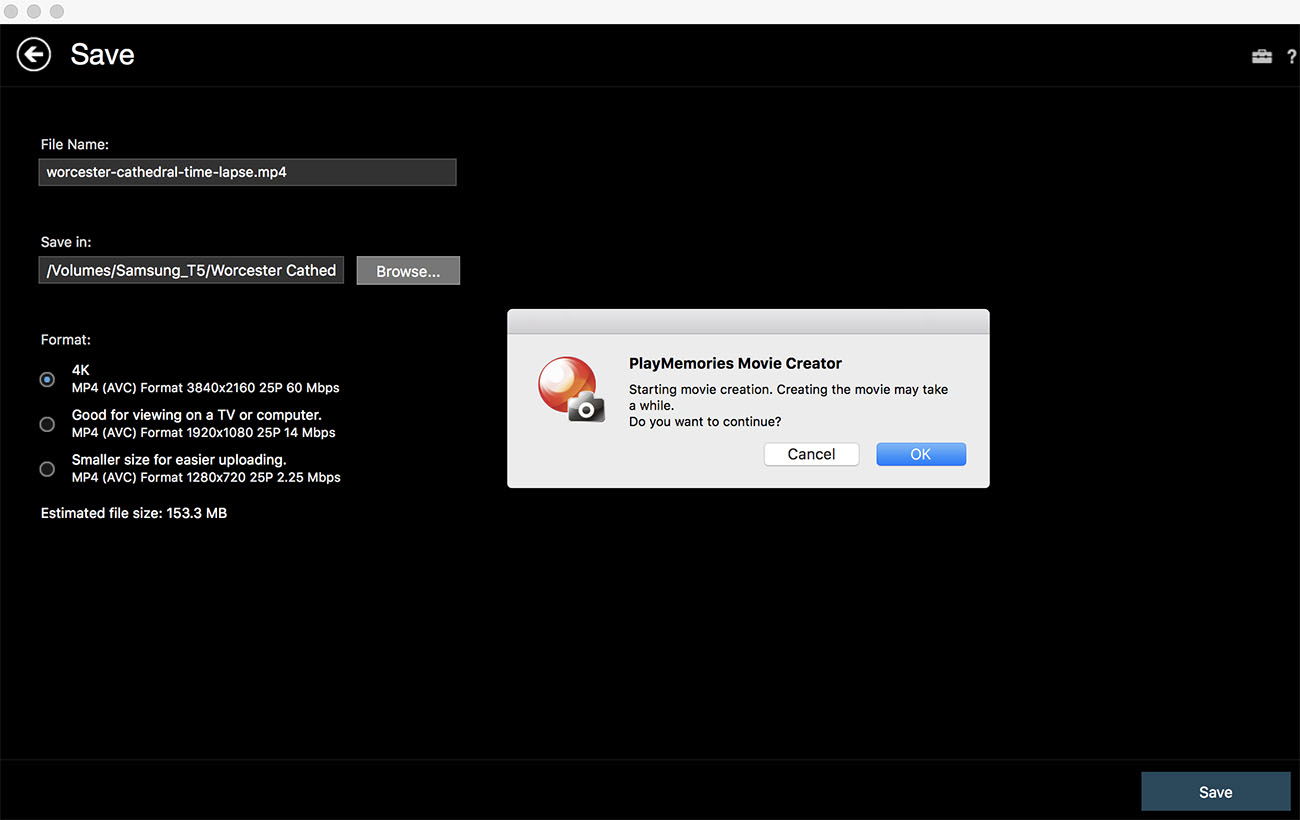1300x820 pixels.
Task: Click the 'Good for viewing on a TV or computer.' label
Action: coord(197,414)
